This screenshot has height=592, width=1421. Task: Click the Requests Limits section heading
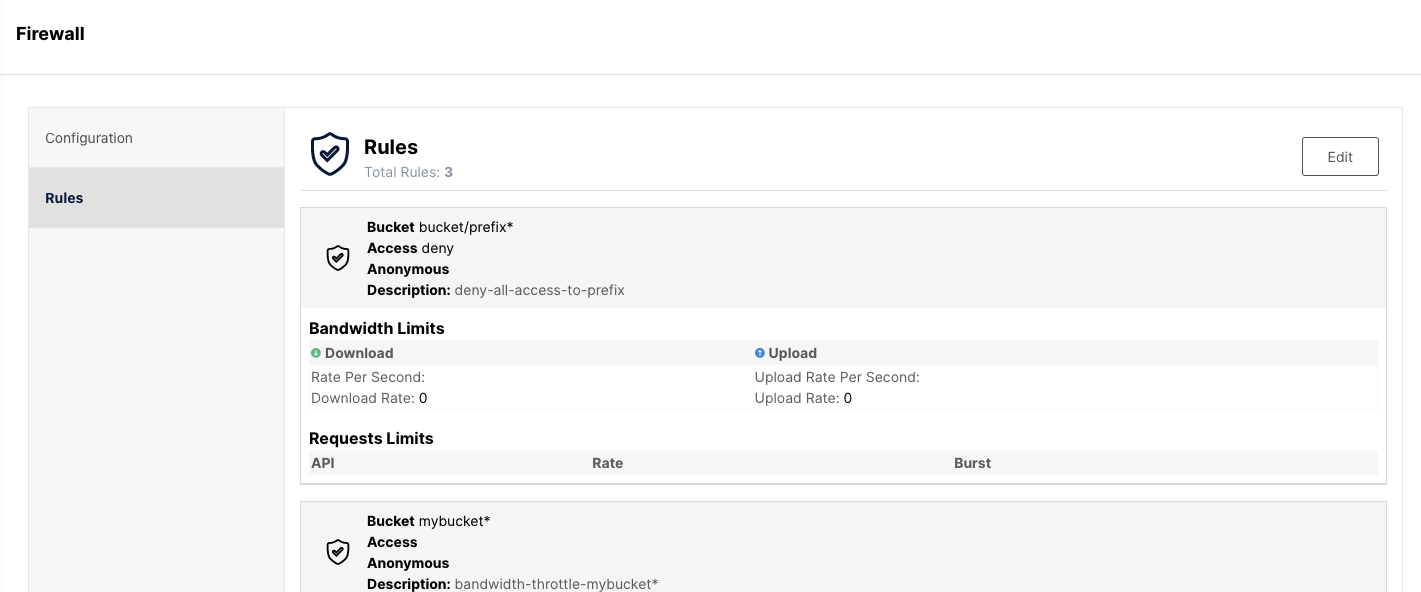pyautogui.click(x=371, y=438)
